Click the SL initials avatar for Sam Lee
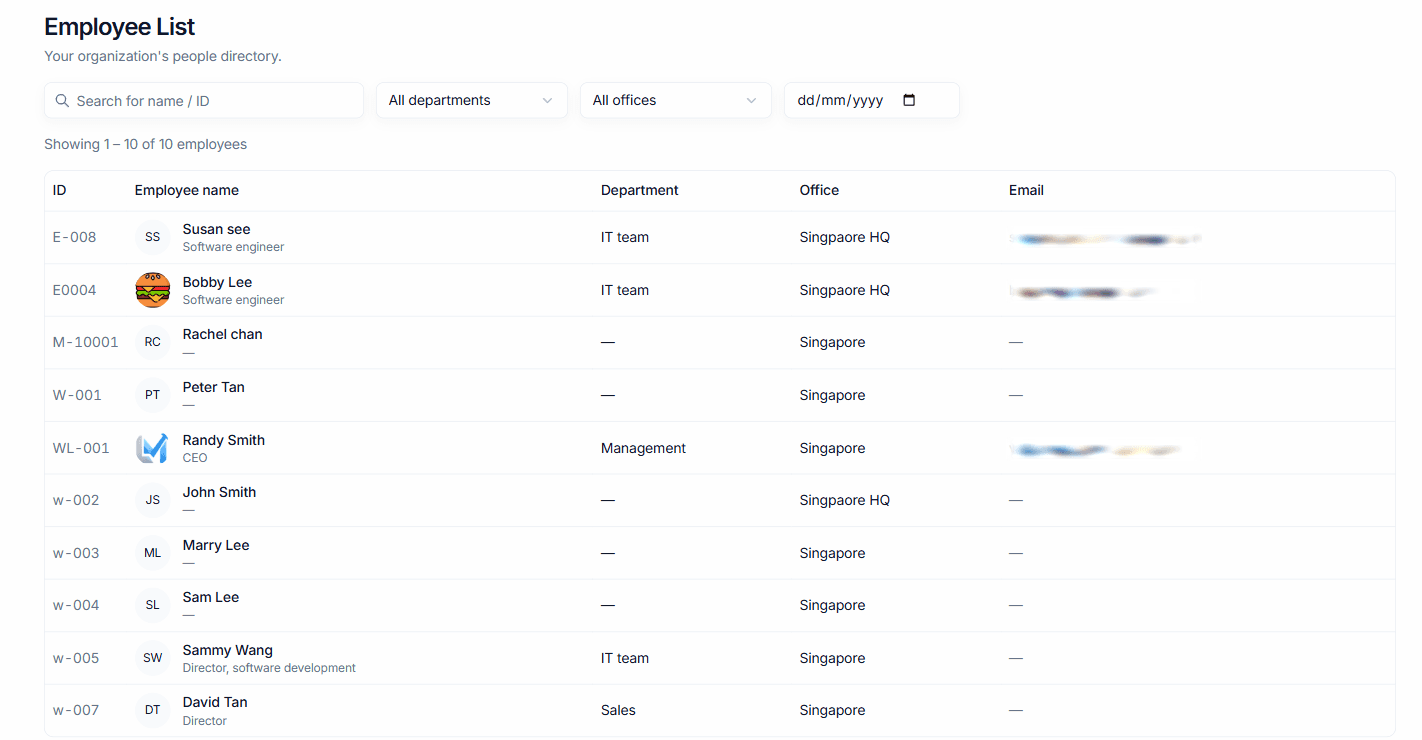The image size is (1422, 740). click(x=153, y=605)
